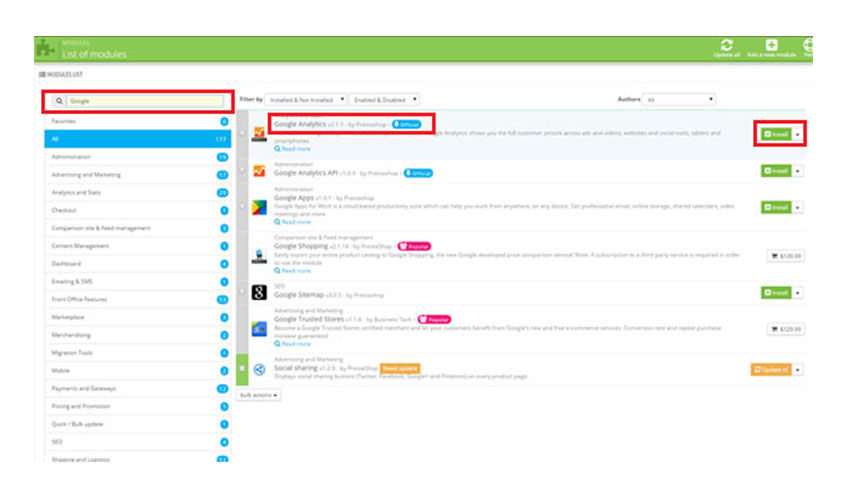Click the Modules puzzle piece icon in header
Image resolution: width=850 pixels, height=500 pixels.
pos(46,48)
